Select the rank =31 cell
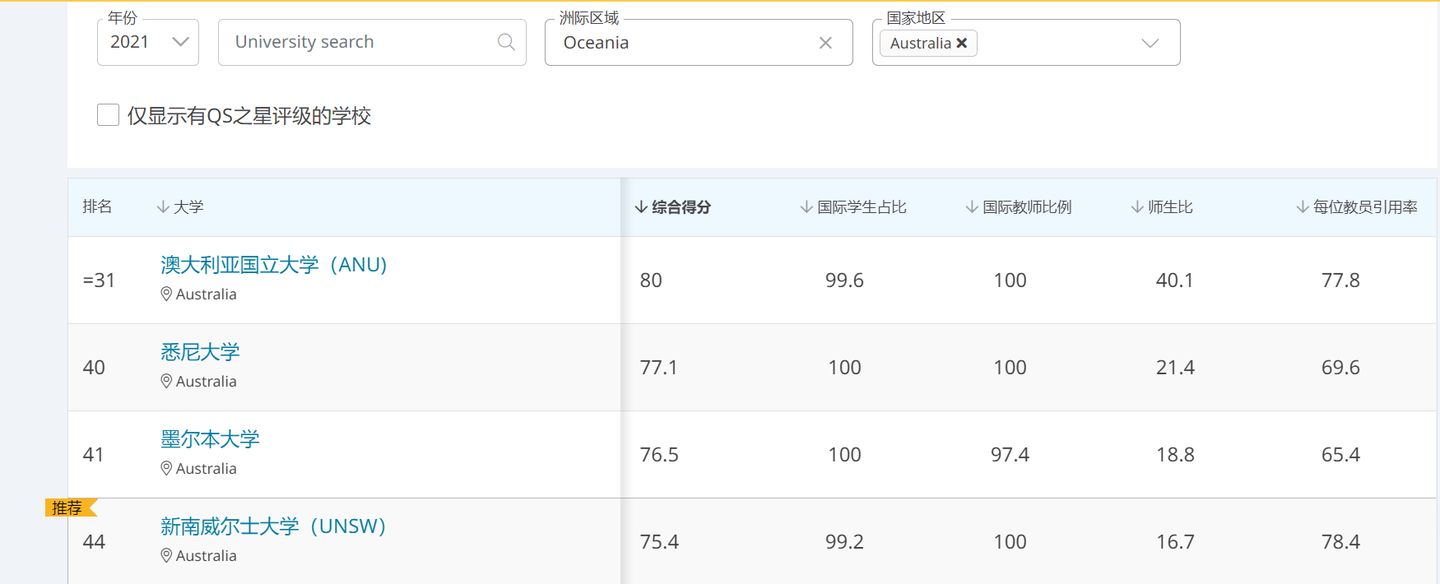The image size is (1440, 584). [99, 281]
